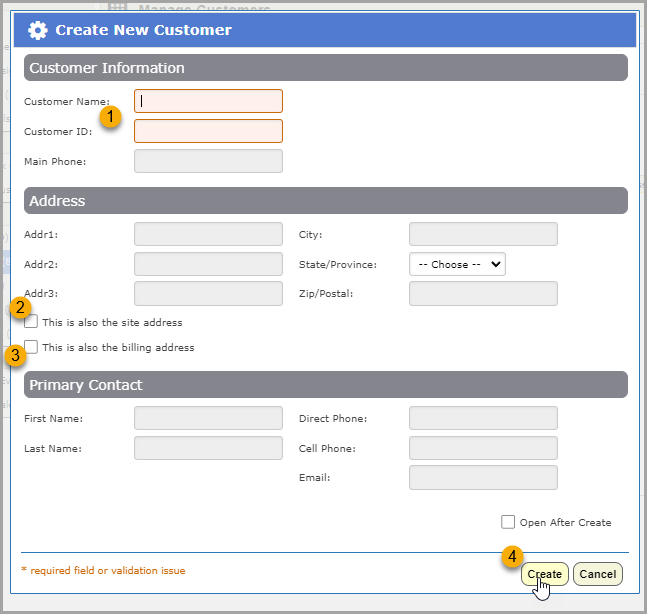Click the Email input field
The height and width of the screenshot is (614, 647).
pos(483,477)
